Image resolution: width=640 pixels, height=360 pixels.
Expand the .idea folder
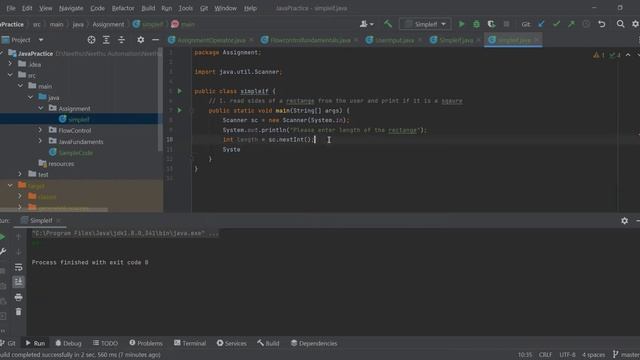point(10,64)
